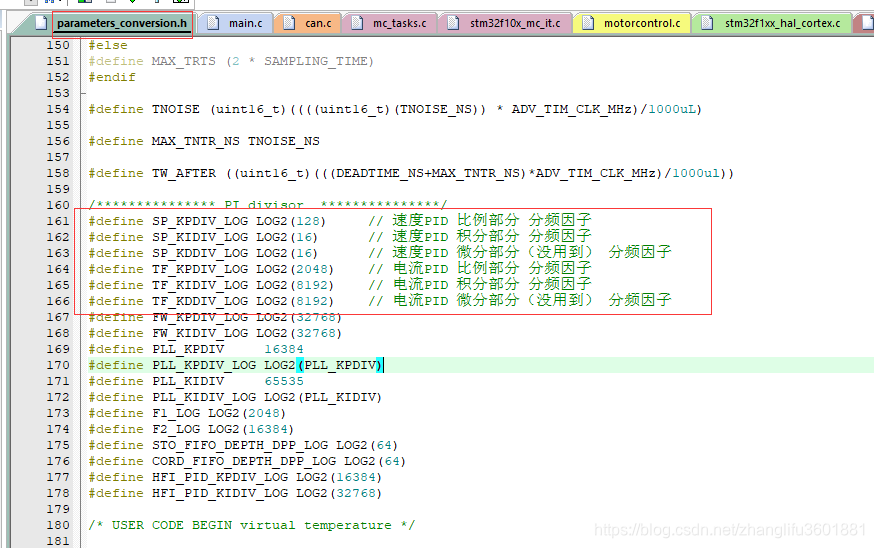Click line number 170 in the gutter

(x=58, y=365)
